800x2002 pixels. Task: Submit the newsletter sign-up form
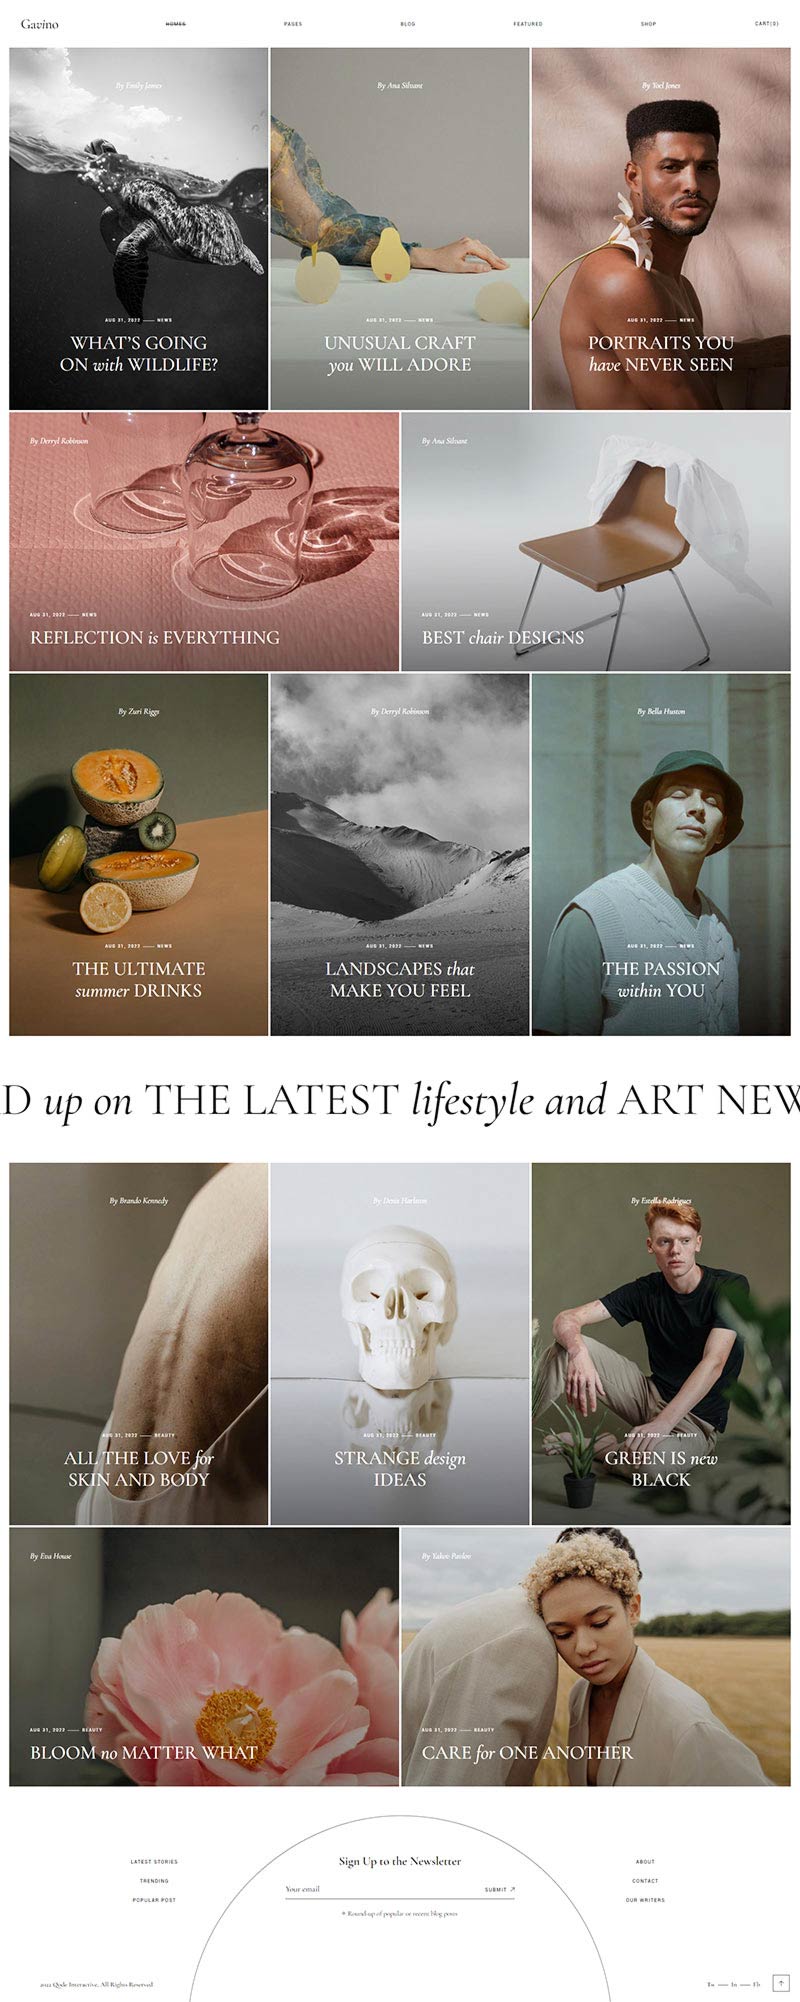[x=500, y=1889]
